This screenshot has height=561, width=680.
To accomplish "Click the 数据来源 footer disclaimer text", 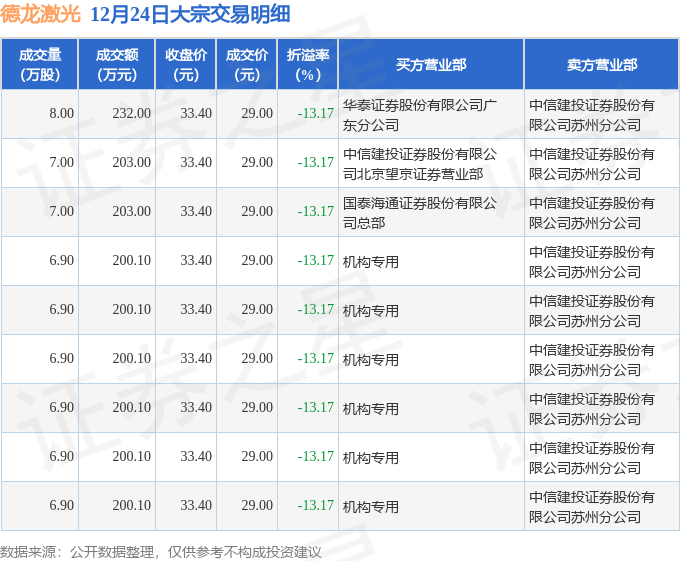I will click(x=160, y=552).
